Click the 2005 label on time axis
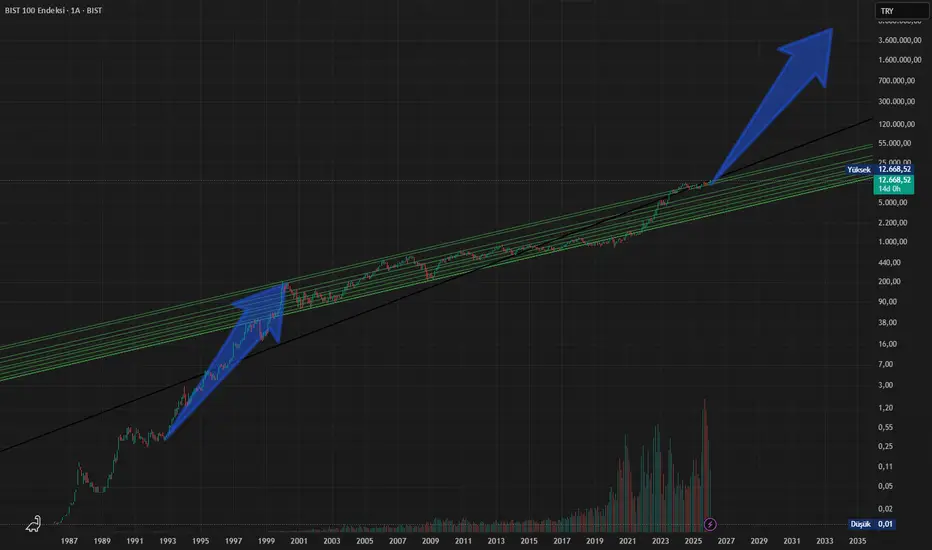Image resolution: width=932 pixels, height=550 pixels. 365,541
